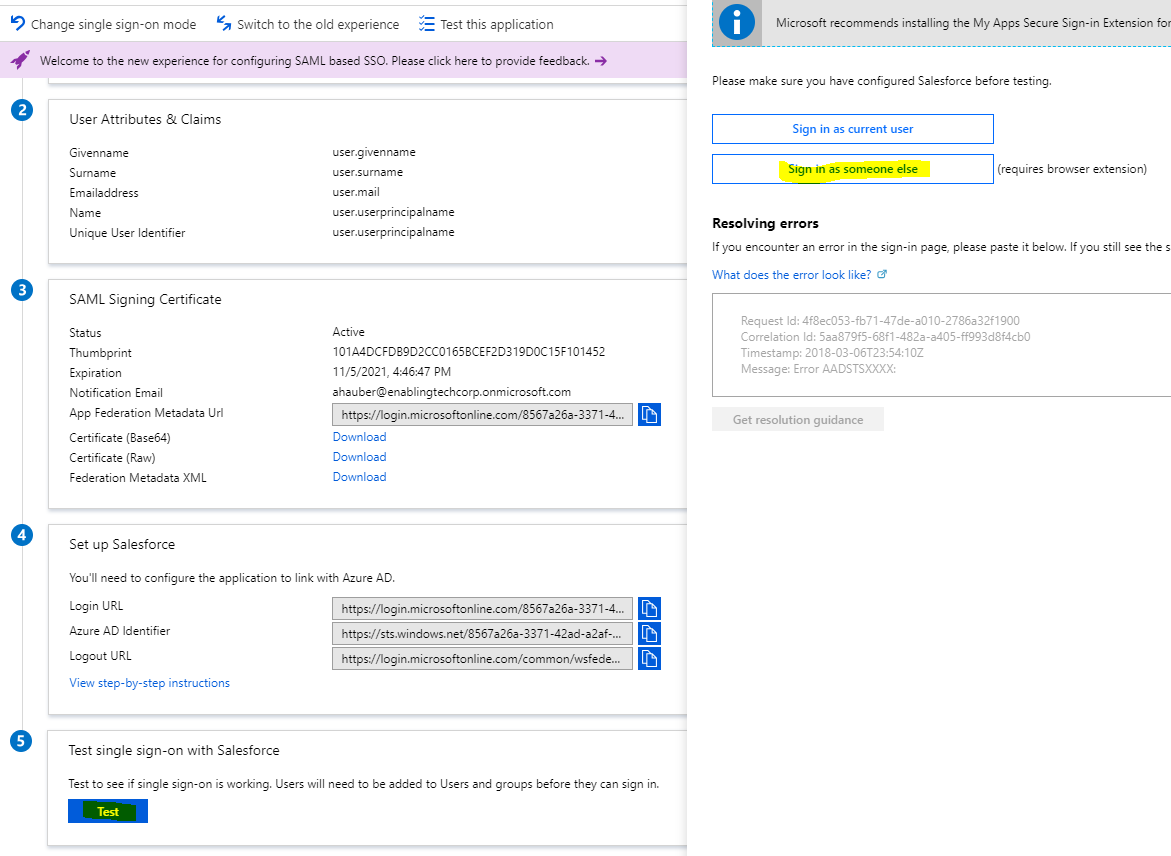Click the external link icon beside the error question
The width and height of the screenshot is (1171, 856).
(881, 274)
